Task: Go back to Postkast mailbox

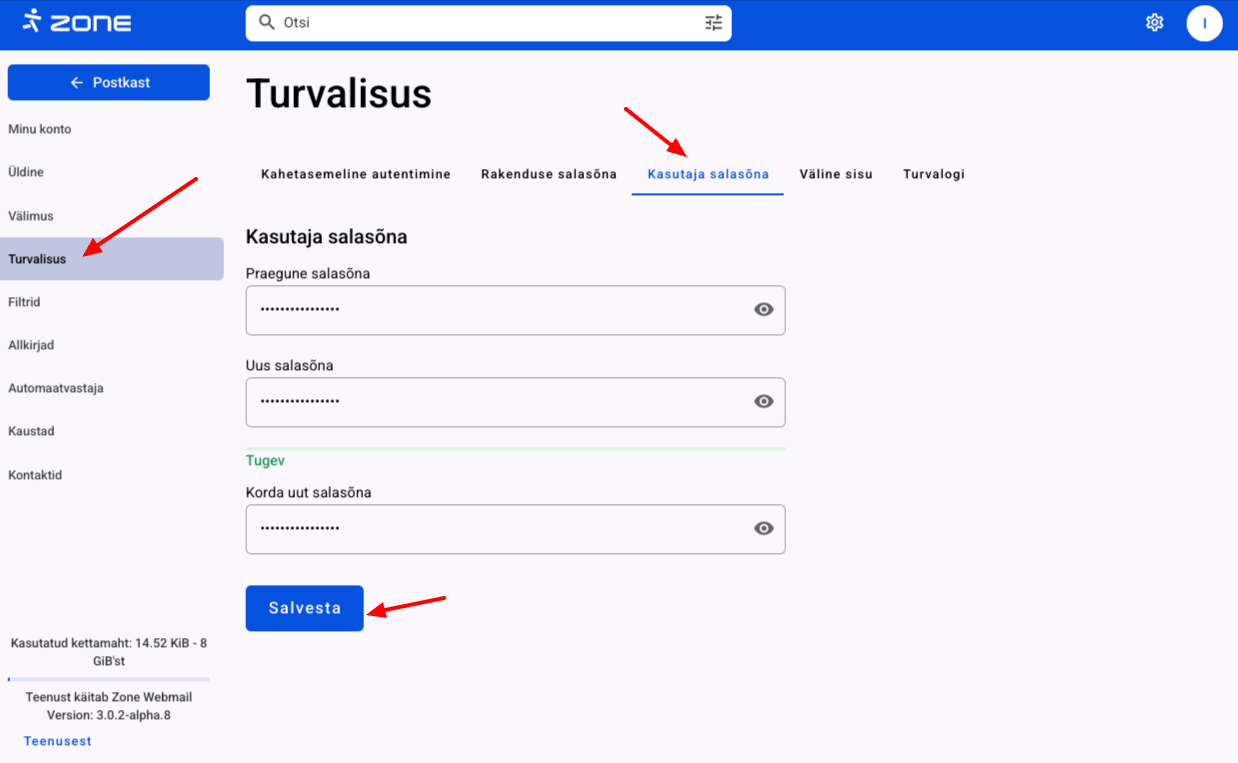Action: (109, 83)
